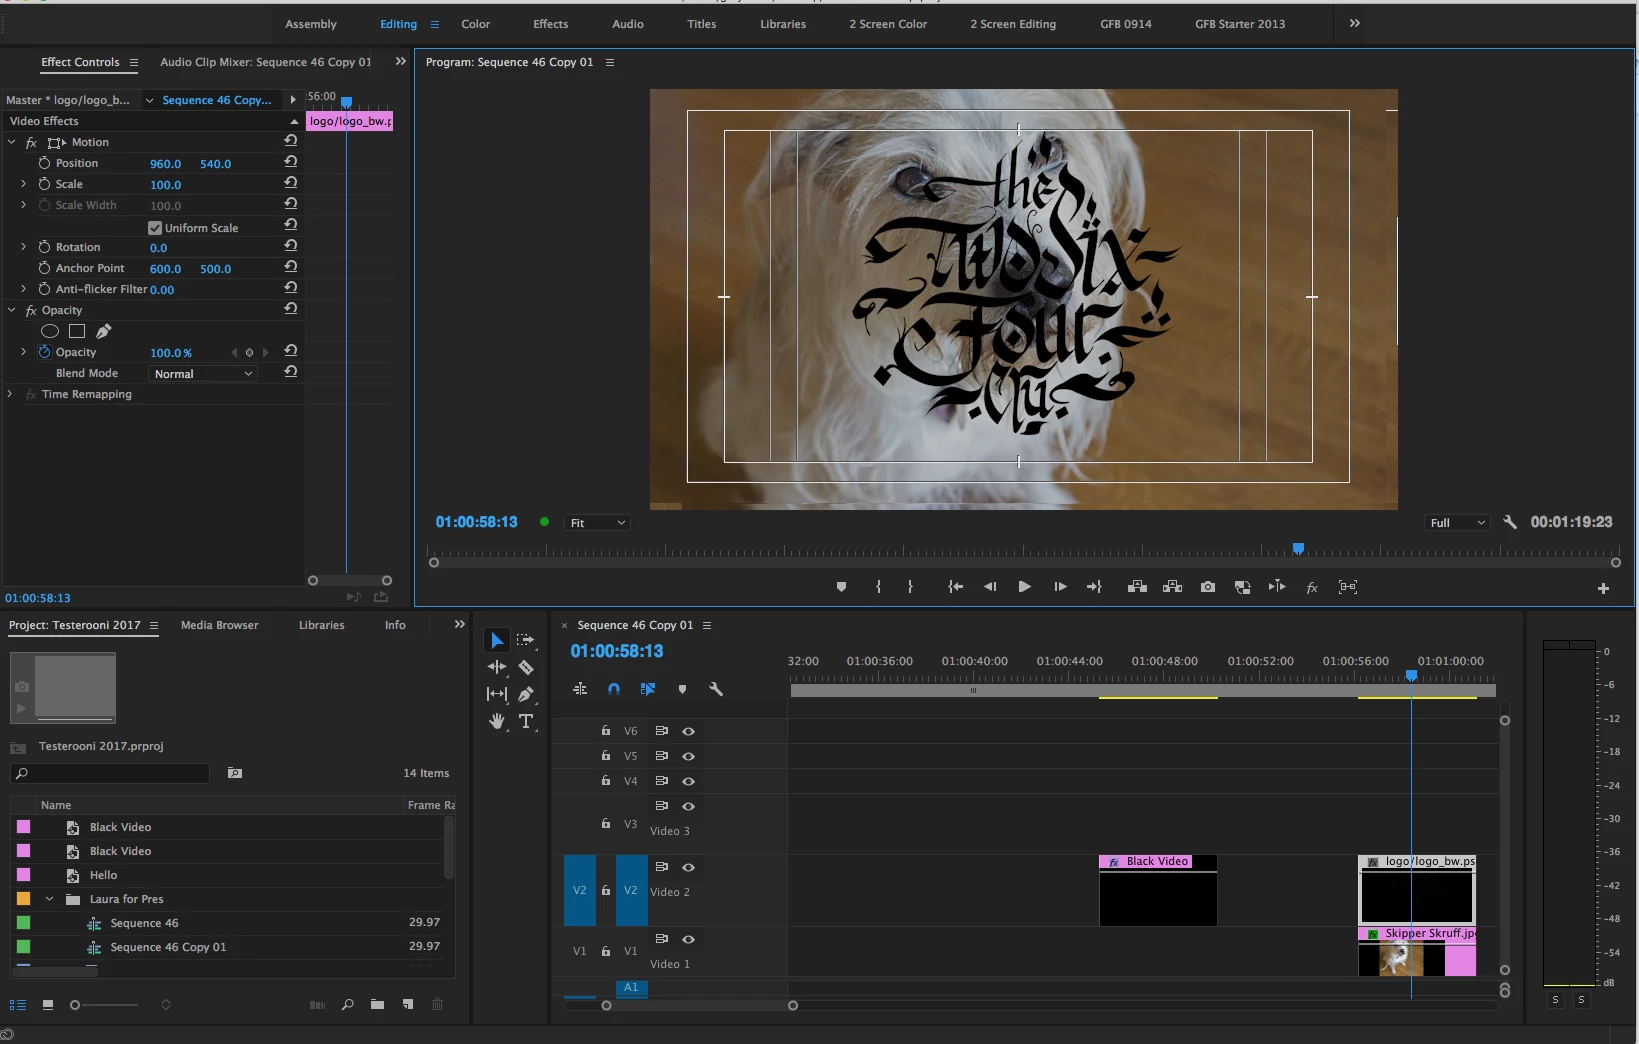Toggle animation stopwatch for Scale
The height and width of the screenshot is (1044, 1639).
tap(44, 184)
